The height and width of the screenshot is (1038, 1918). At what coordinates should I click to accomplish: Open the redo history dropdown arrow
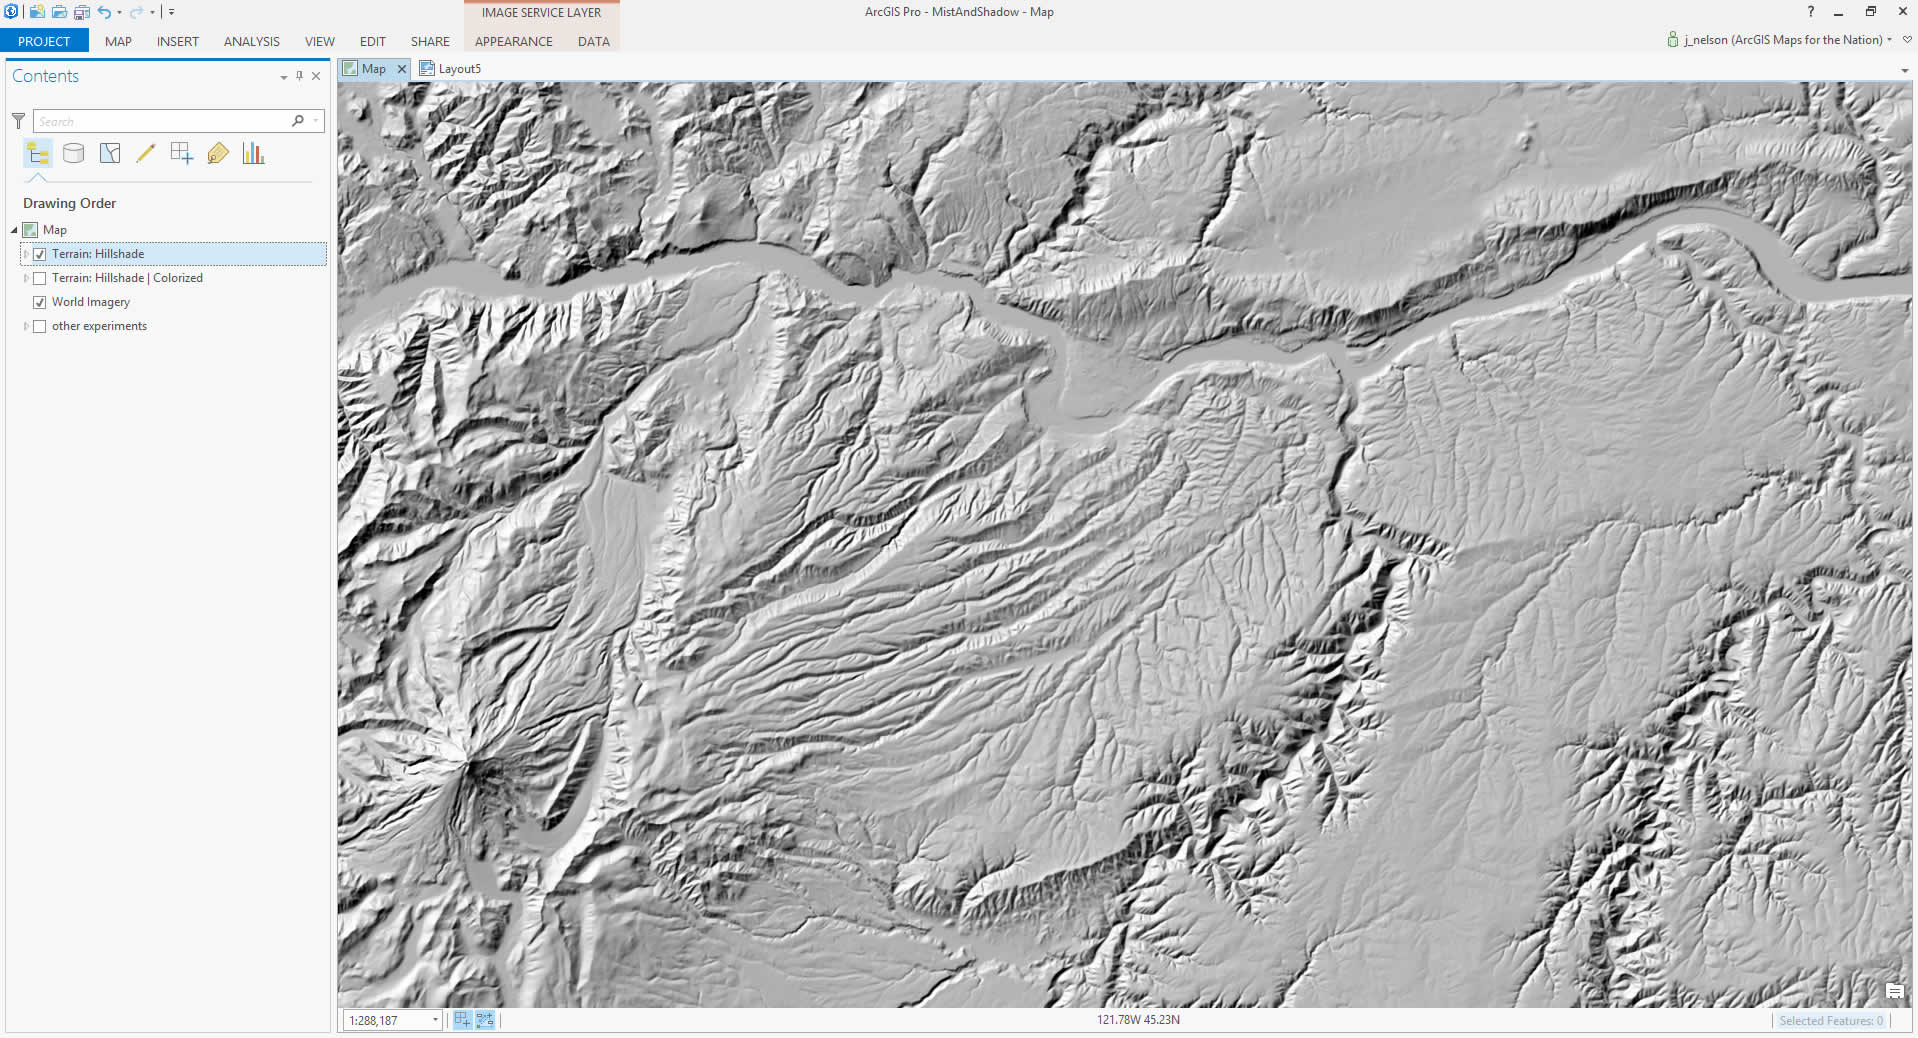(152, 12)
